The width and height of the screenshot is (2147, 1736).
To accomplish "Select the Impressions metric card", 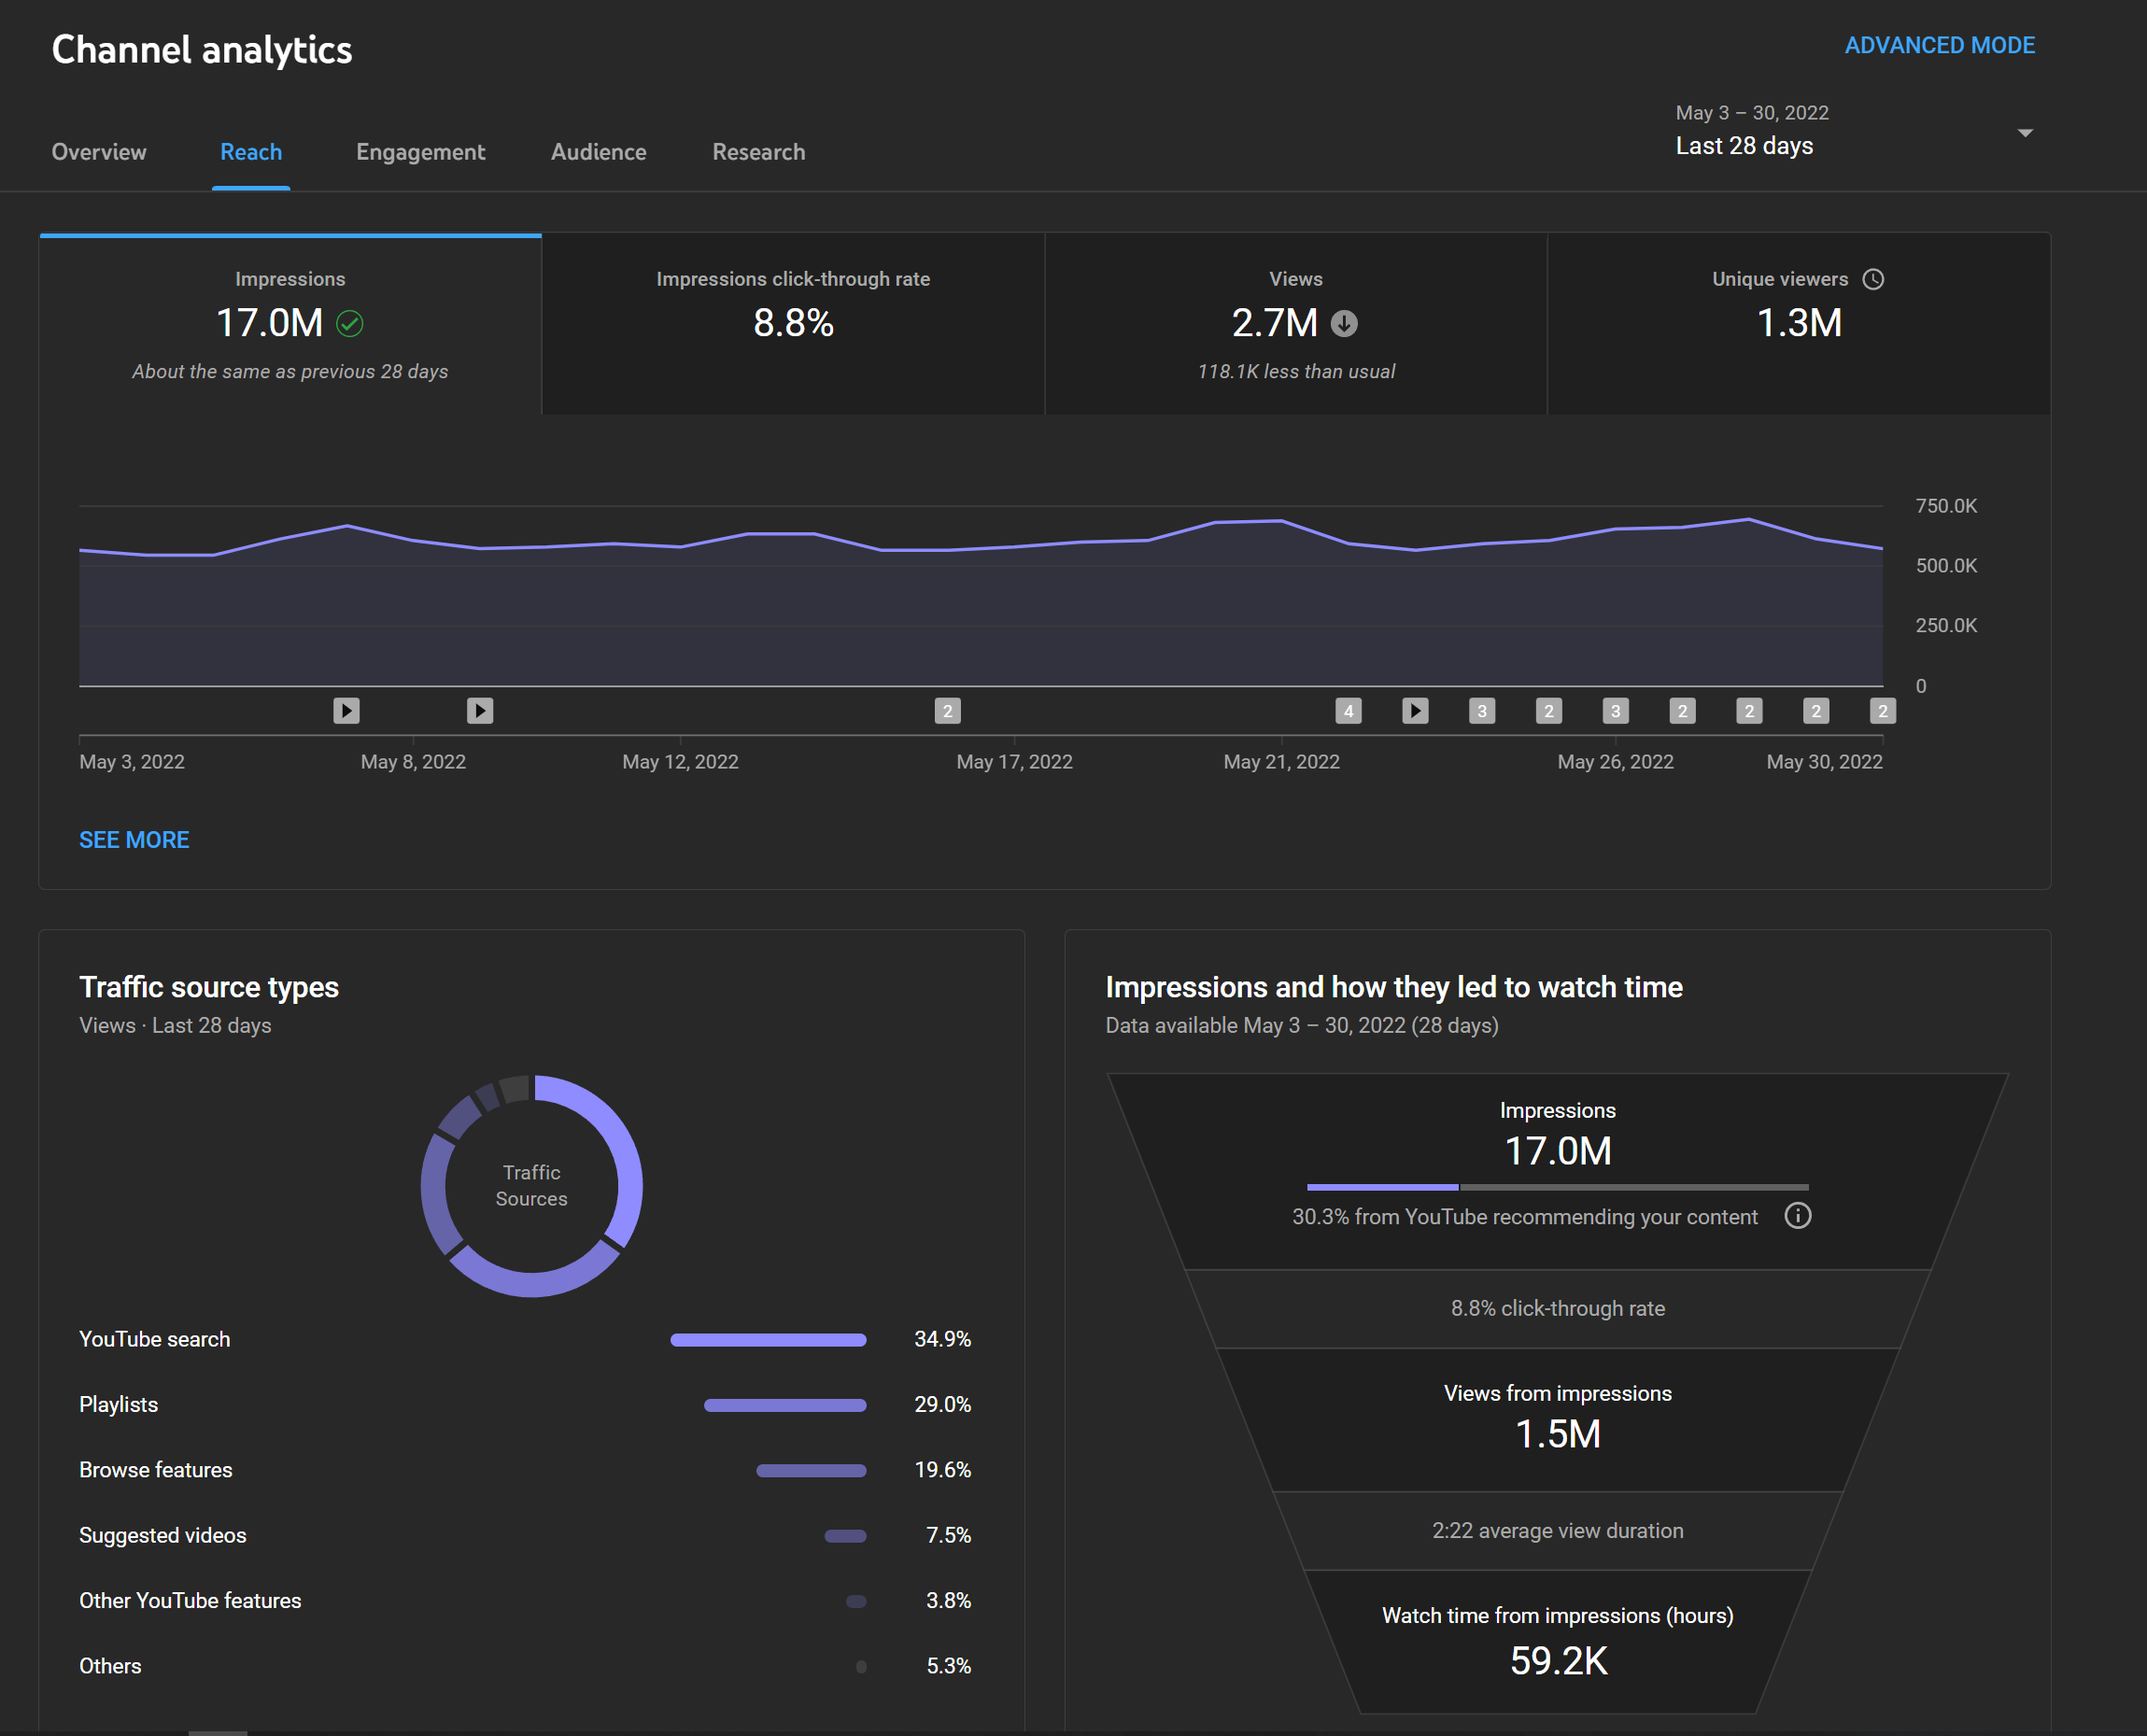I will click(290, 324).
